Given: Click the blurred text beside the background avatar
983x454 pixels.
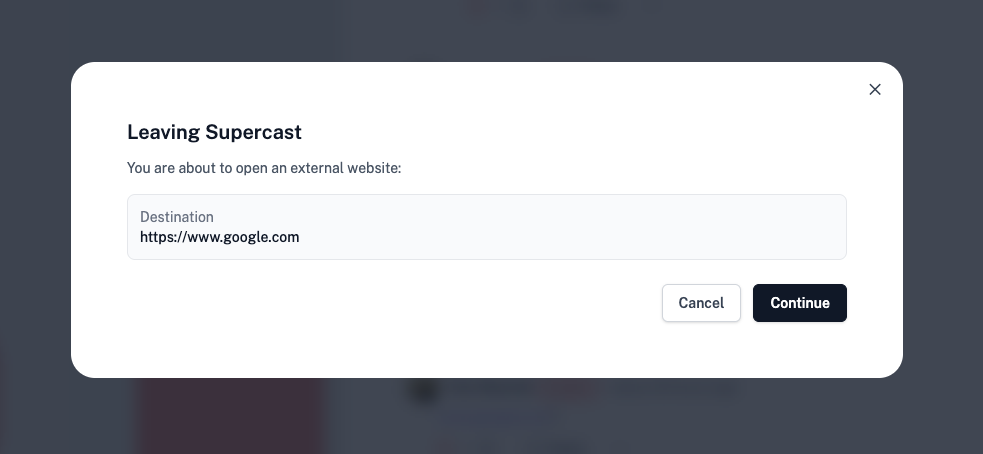Looking at the screenshot, I should coord(590,390).
